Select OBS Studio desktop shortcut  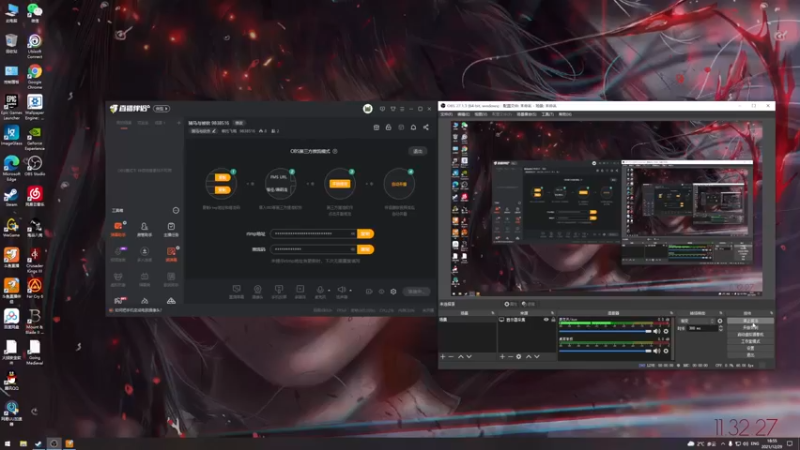tap(35, 166)
